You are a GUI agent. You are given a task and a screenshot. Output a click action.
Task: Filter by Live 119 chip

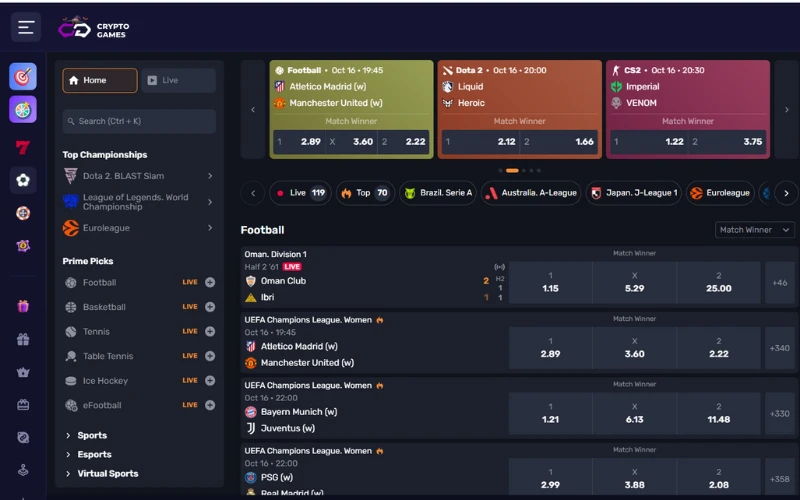pyautogui.click(x=300, y=193)
